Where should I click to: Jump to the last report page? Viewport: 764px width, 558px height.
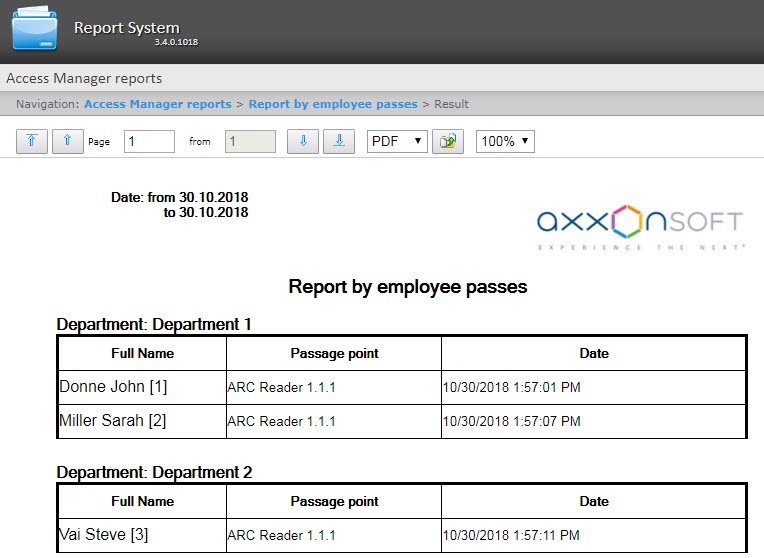pyautogui.click(x=339, y=141)
